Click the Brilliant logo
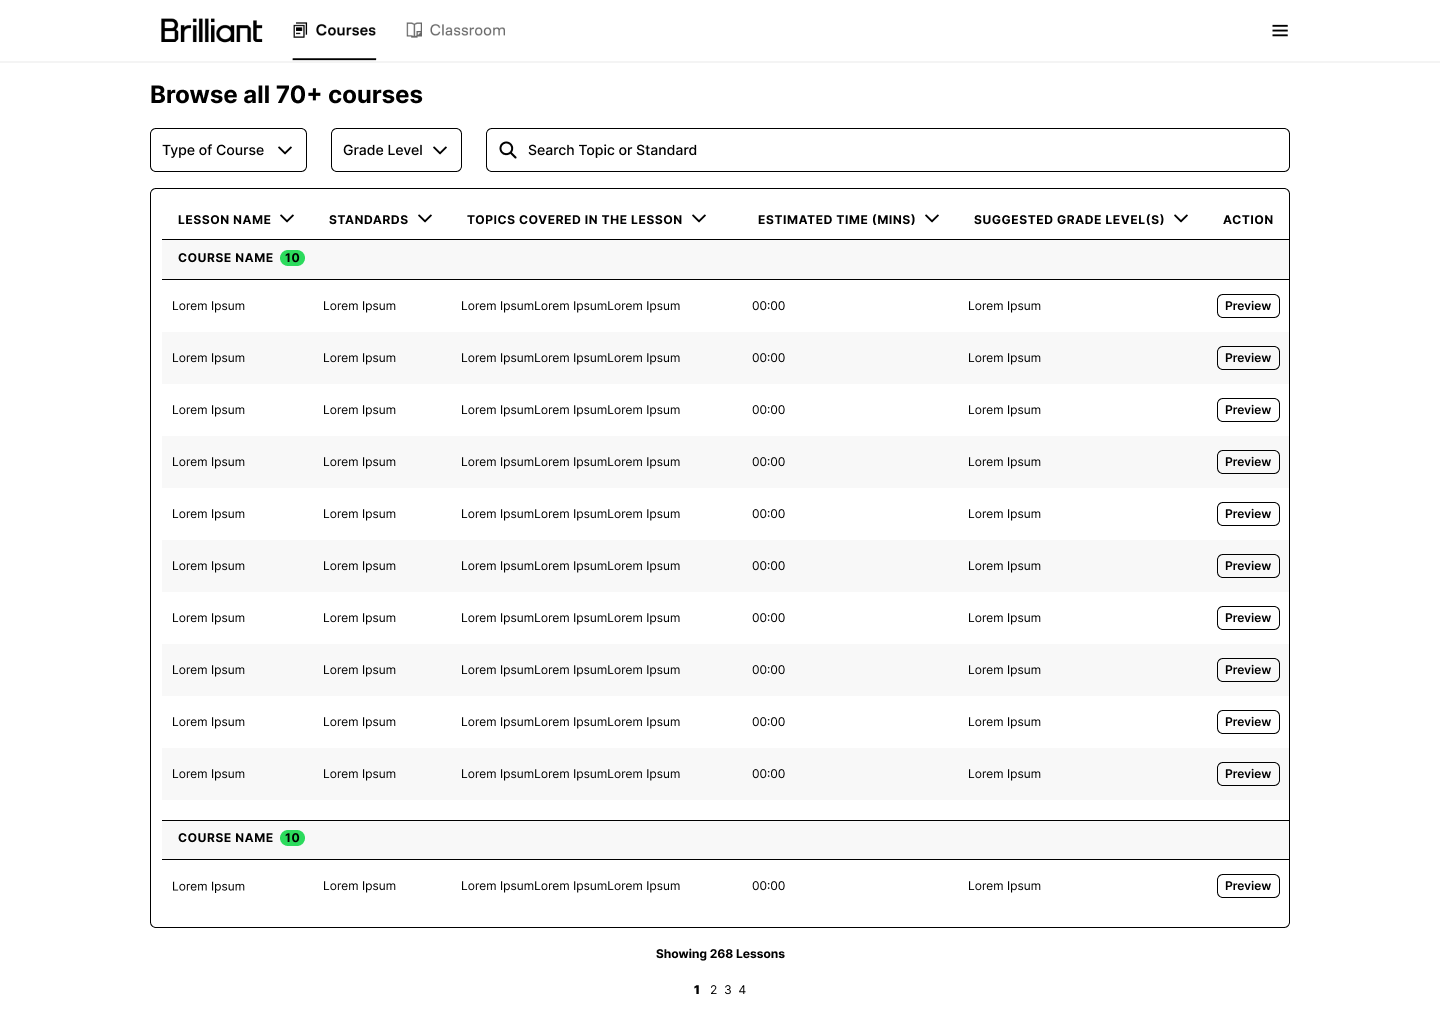1440x1024 pixels. (x=211, y=30)
